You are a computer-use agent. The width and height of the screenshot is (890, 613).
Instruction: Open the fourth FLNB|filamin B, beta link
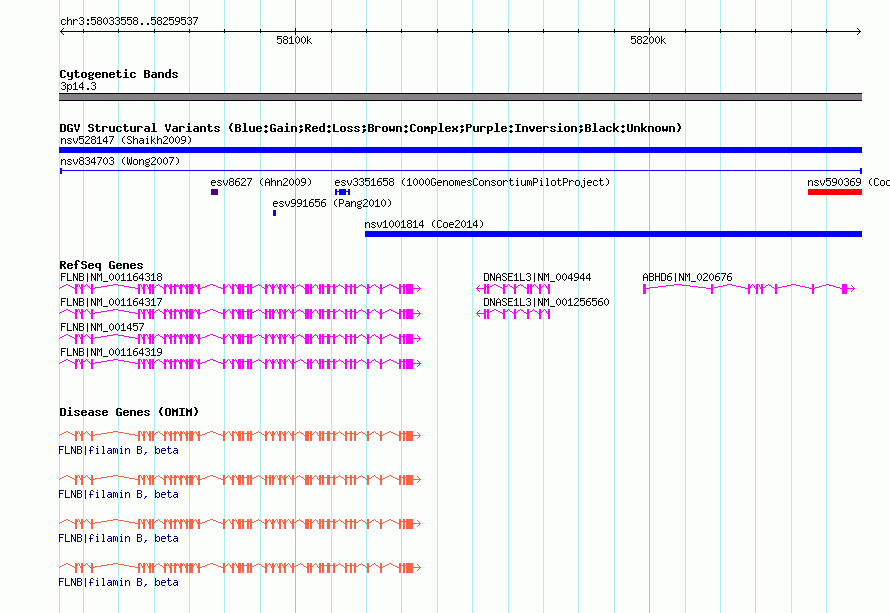119,582
